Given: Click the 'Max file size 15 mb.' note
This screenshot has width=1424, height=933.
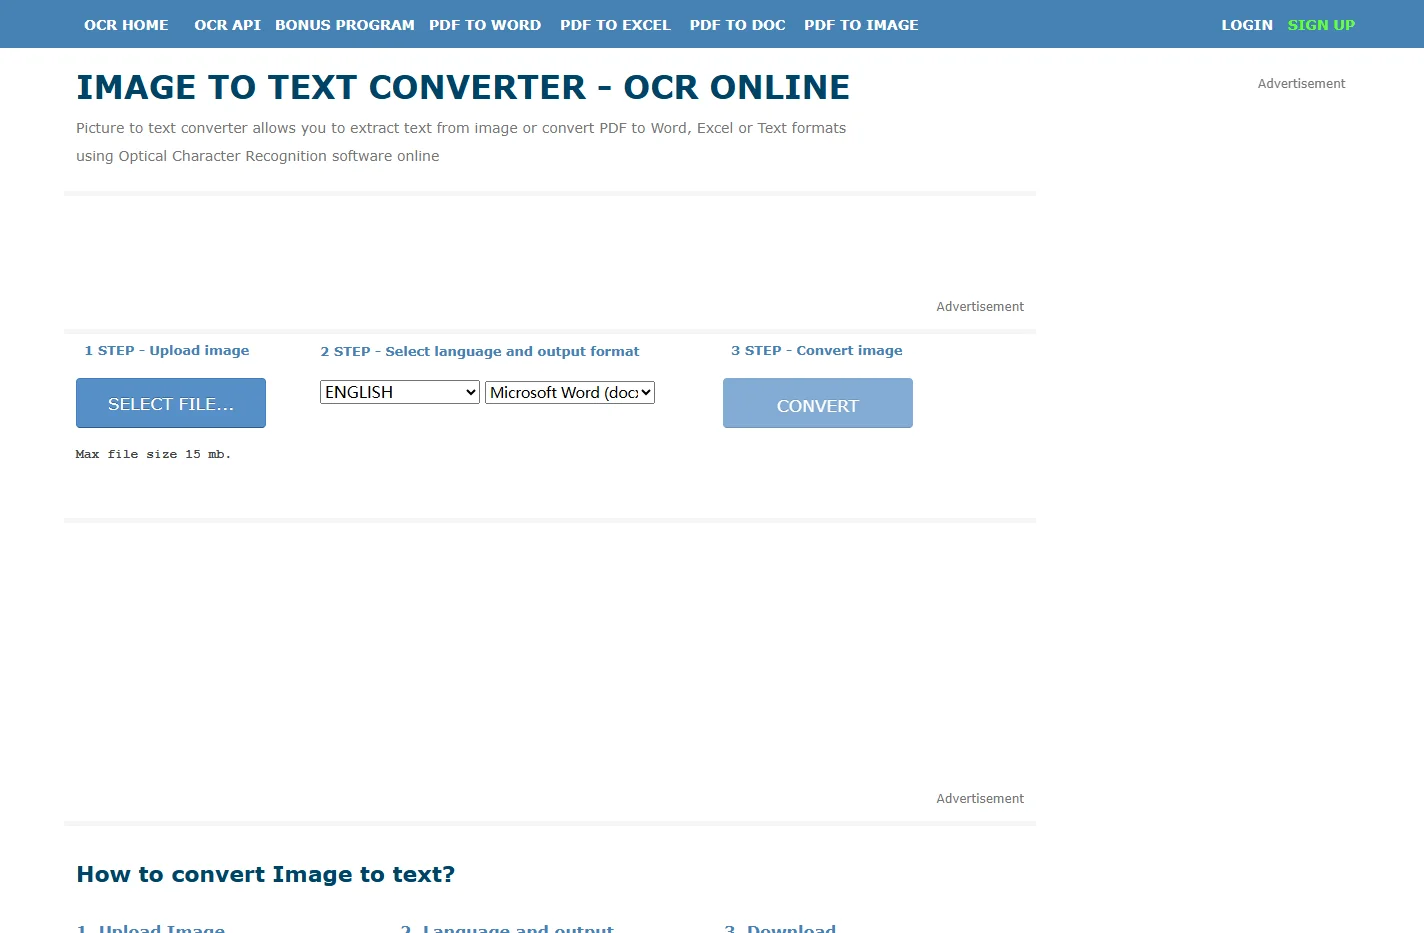Looking at the screenshot, I should [x=153, y=454].
